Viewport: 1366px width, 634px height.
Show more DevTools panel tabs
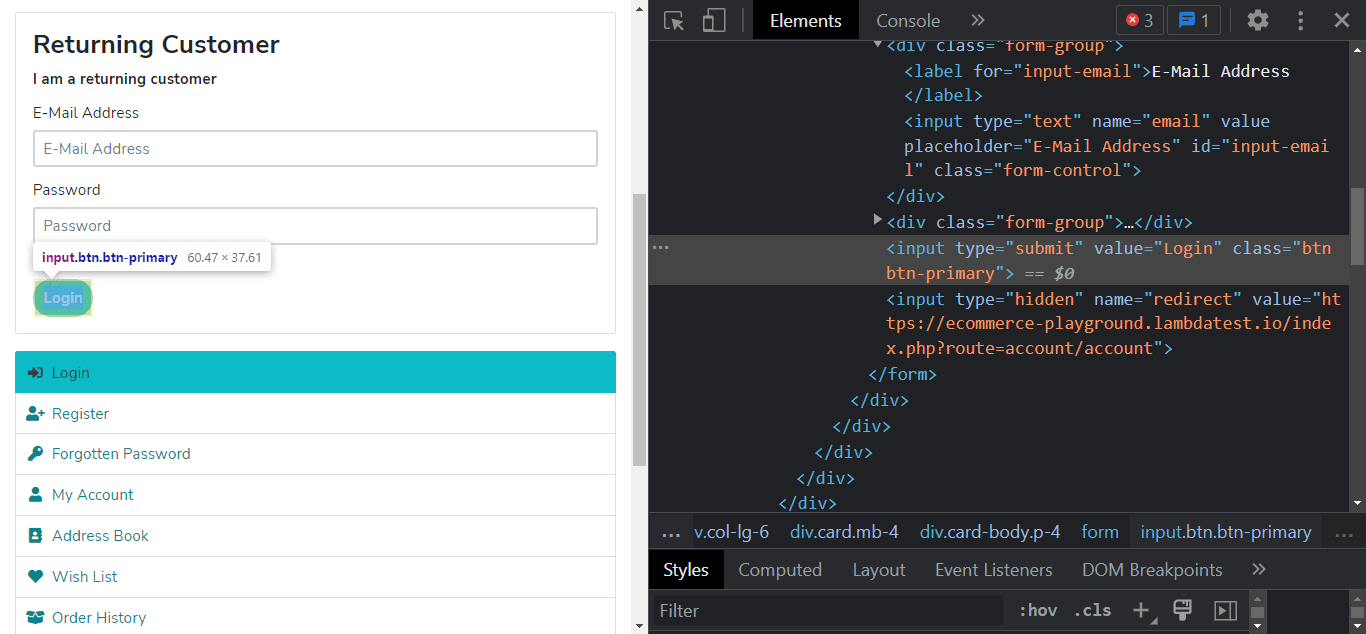tap(978, 20)
